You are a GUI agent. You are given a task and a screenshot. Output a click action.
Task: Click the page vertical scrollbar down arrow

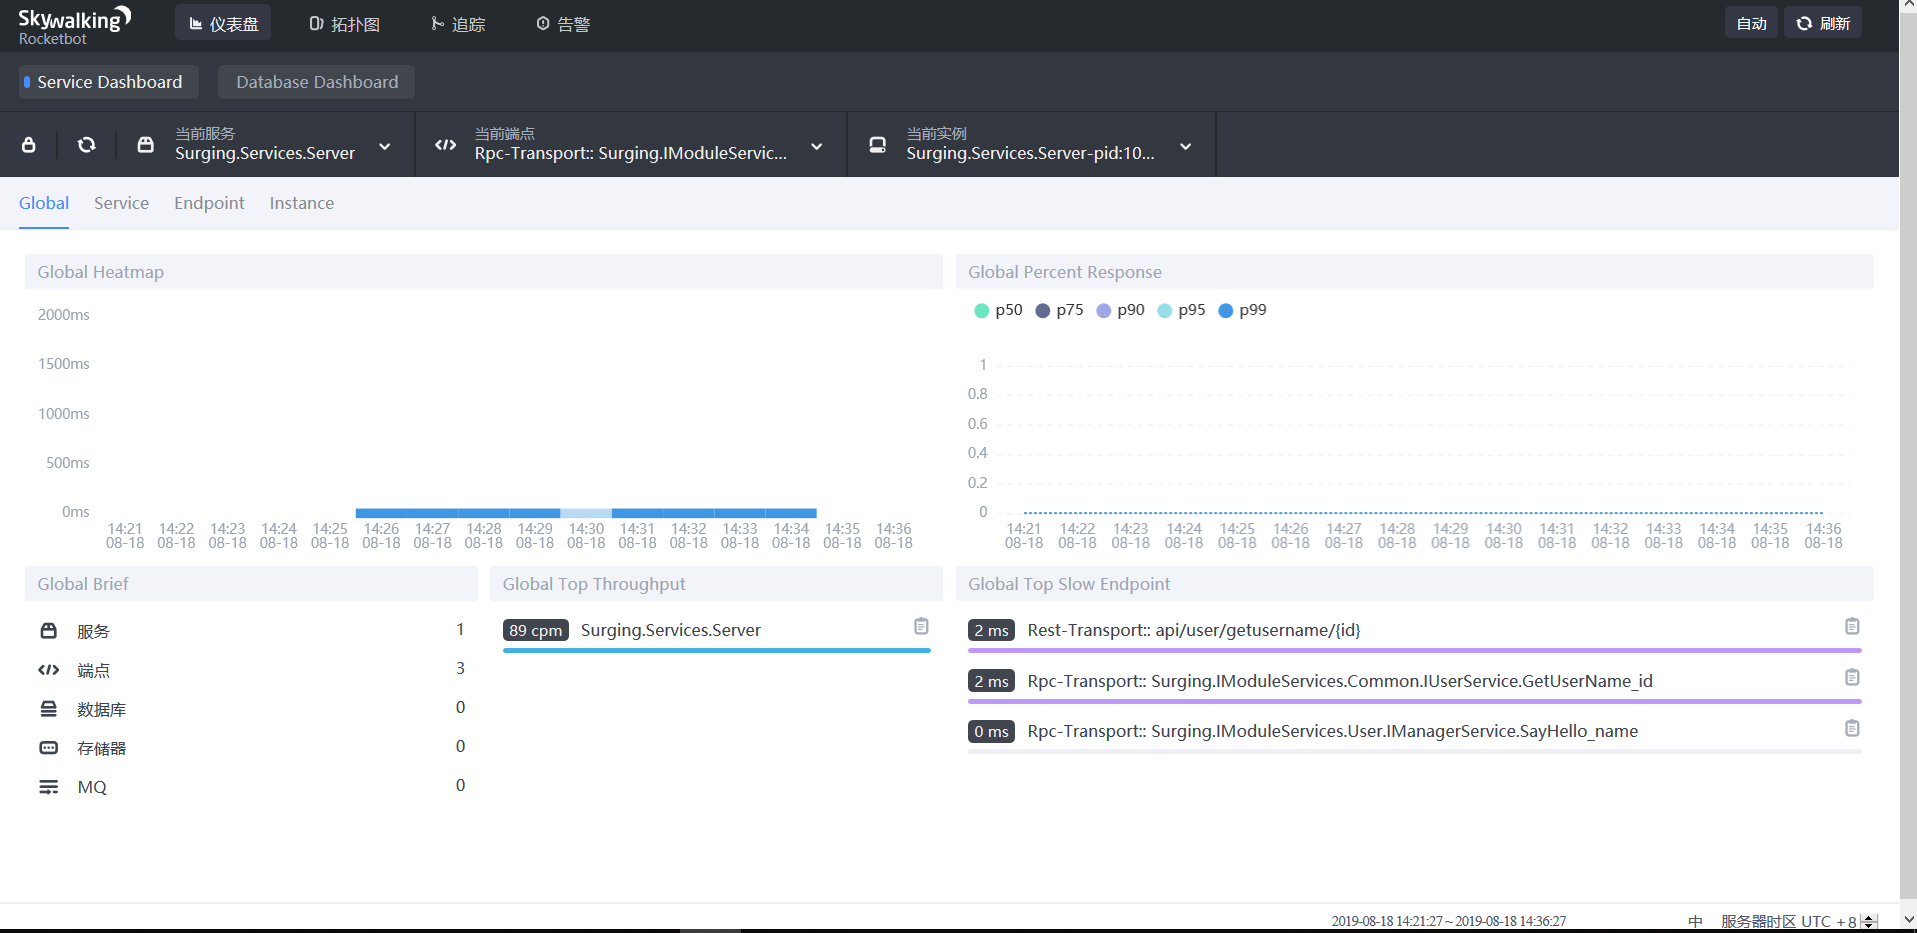pos(1908,918)
